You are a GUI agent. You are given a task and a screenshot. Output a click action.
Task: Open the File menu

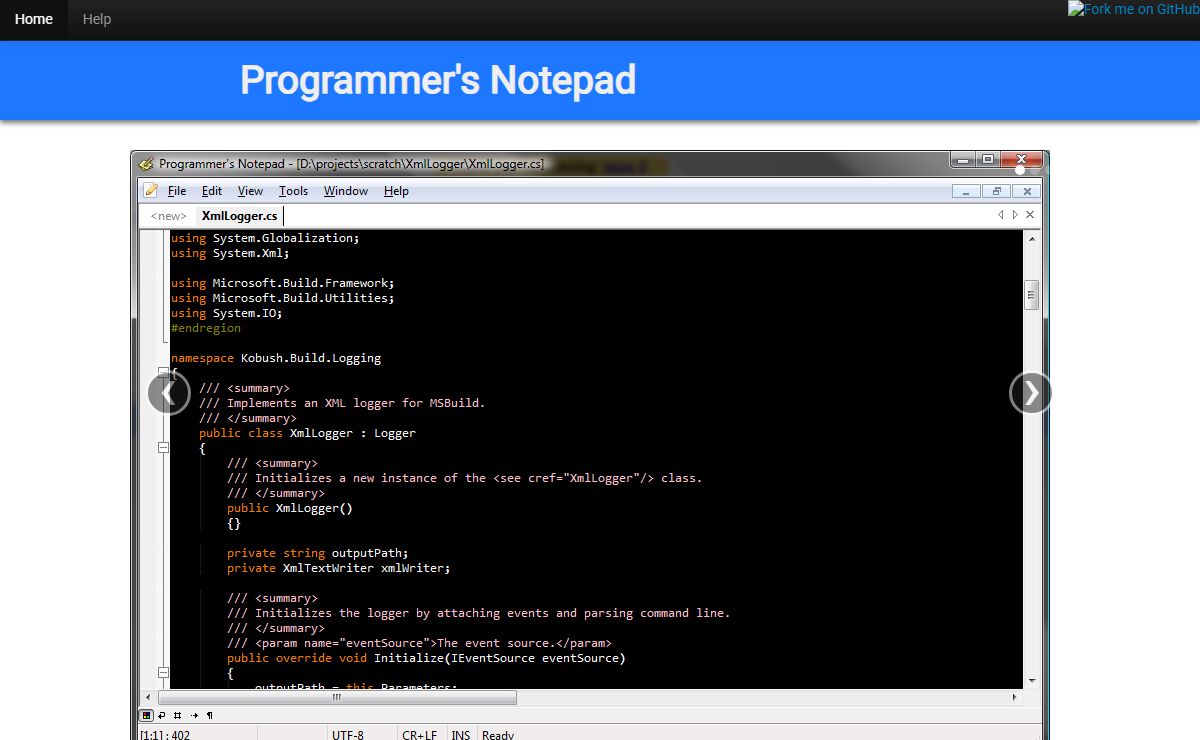(x=177, y=191)
